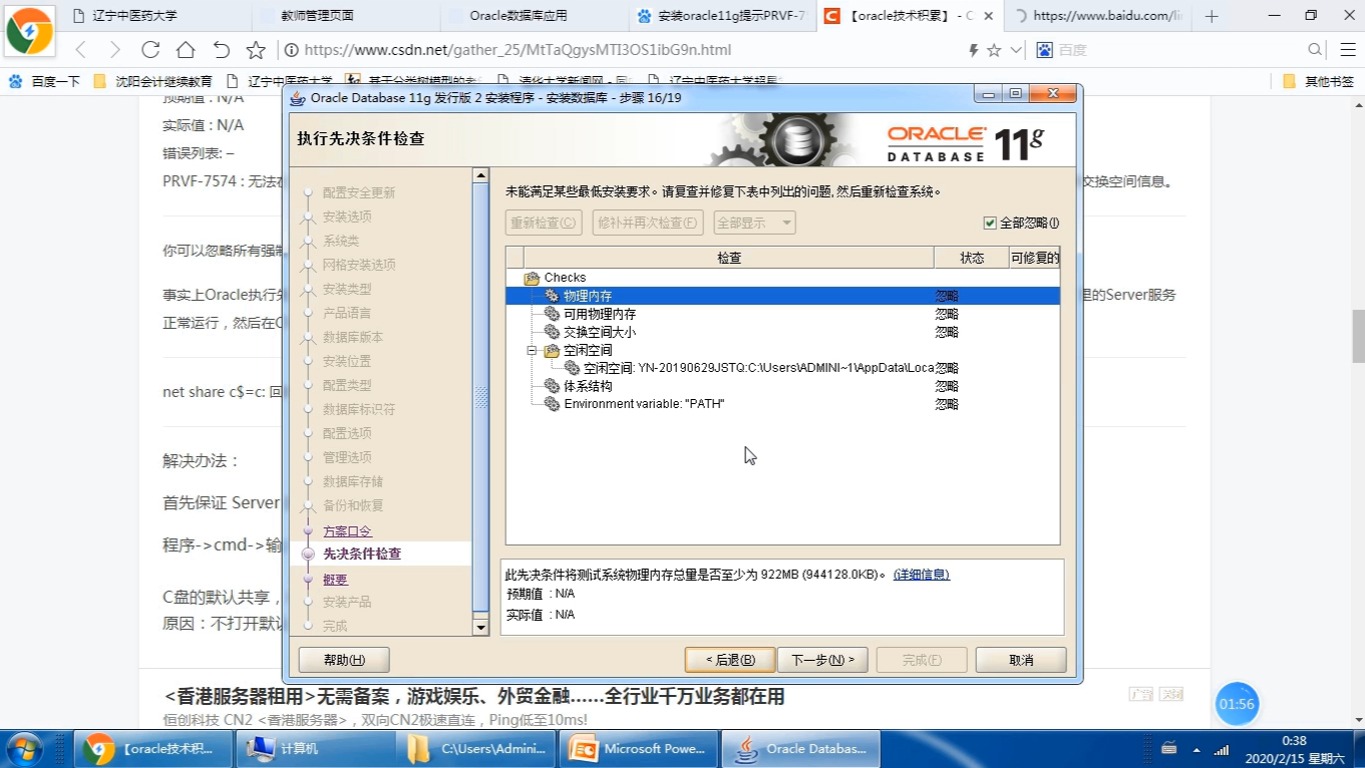Collapse the 空闲空间 tree node
This screenshot has height=768, width=1365.
tap(532, 350)
